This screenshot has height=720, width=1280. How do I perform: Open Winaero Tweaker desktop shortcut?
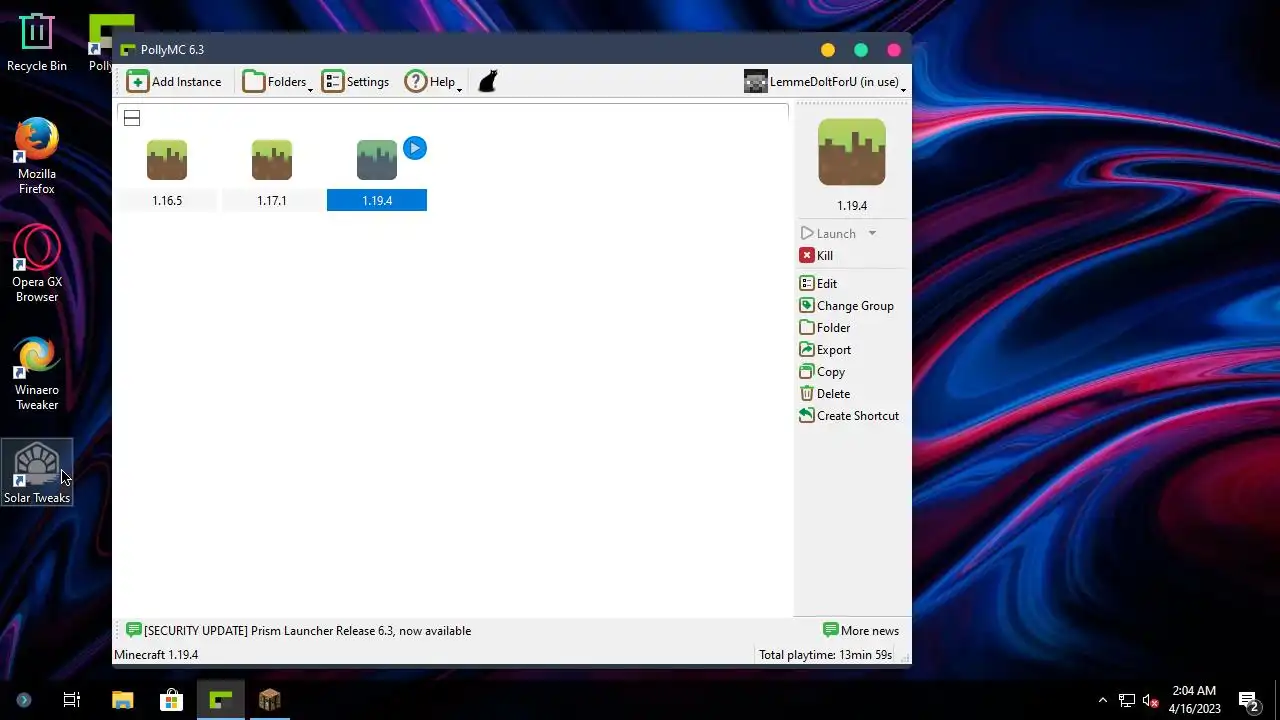(37, 373)
